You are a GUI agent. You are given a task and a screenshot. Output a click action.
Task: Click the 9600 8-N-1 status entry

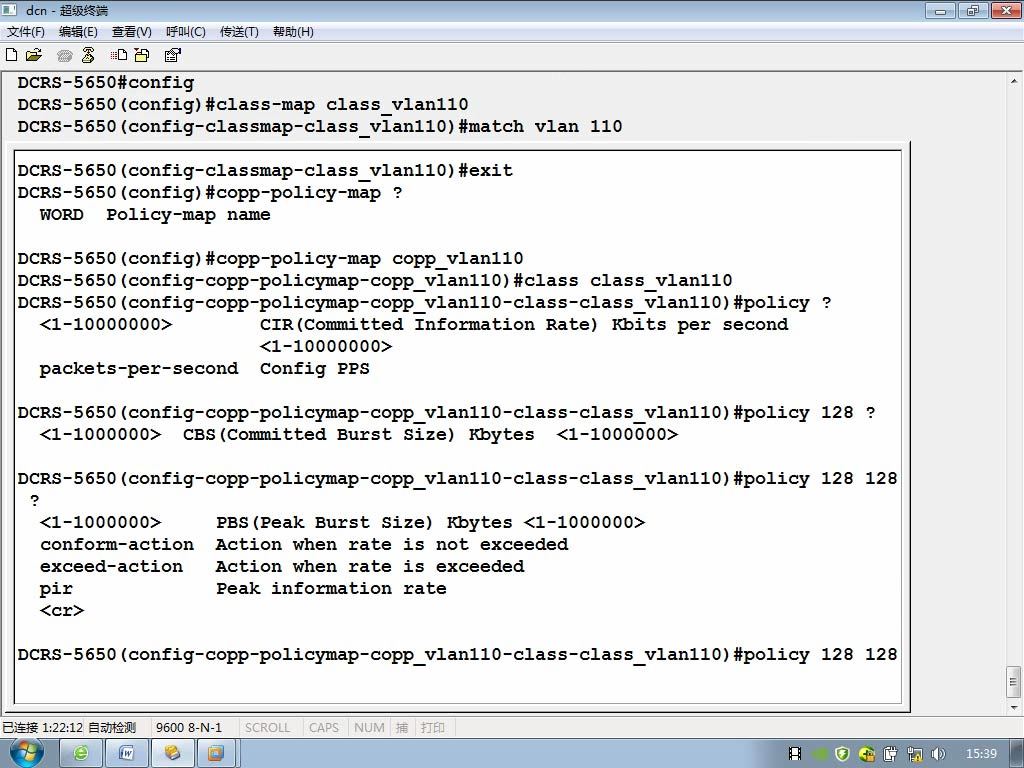click(189, 728)
